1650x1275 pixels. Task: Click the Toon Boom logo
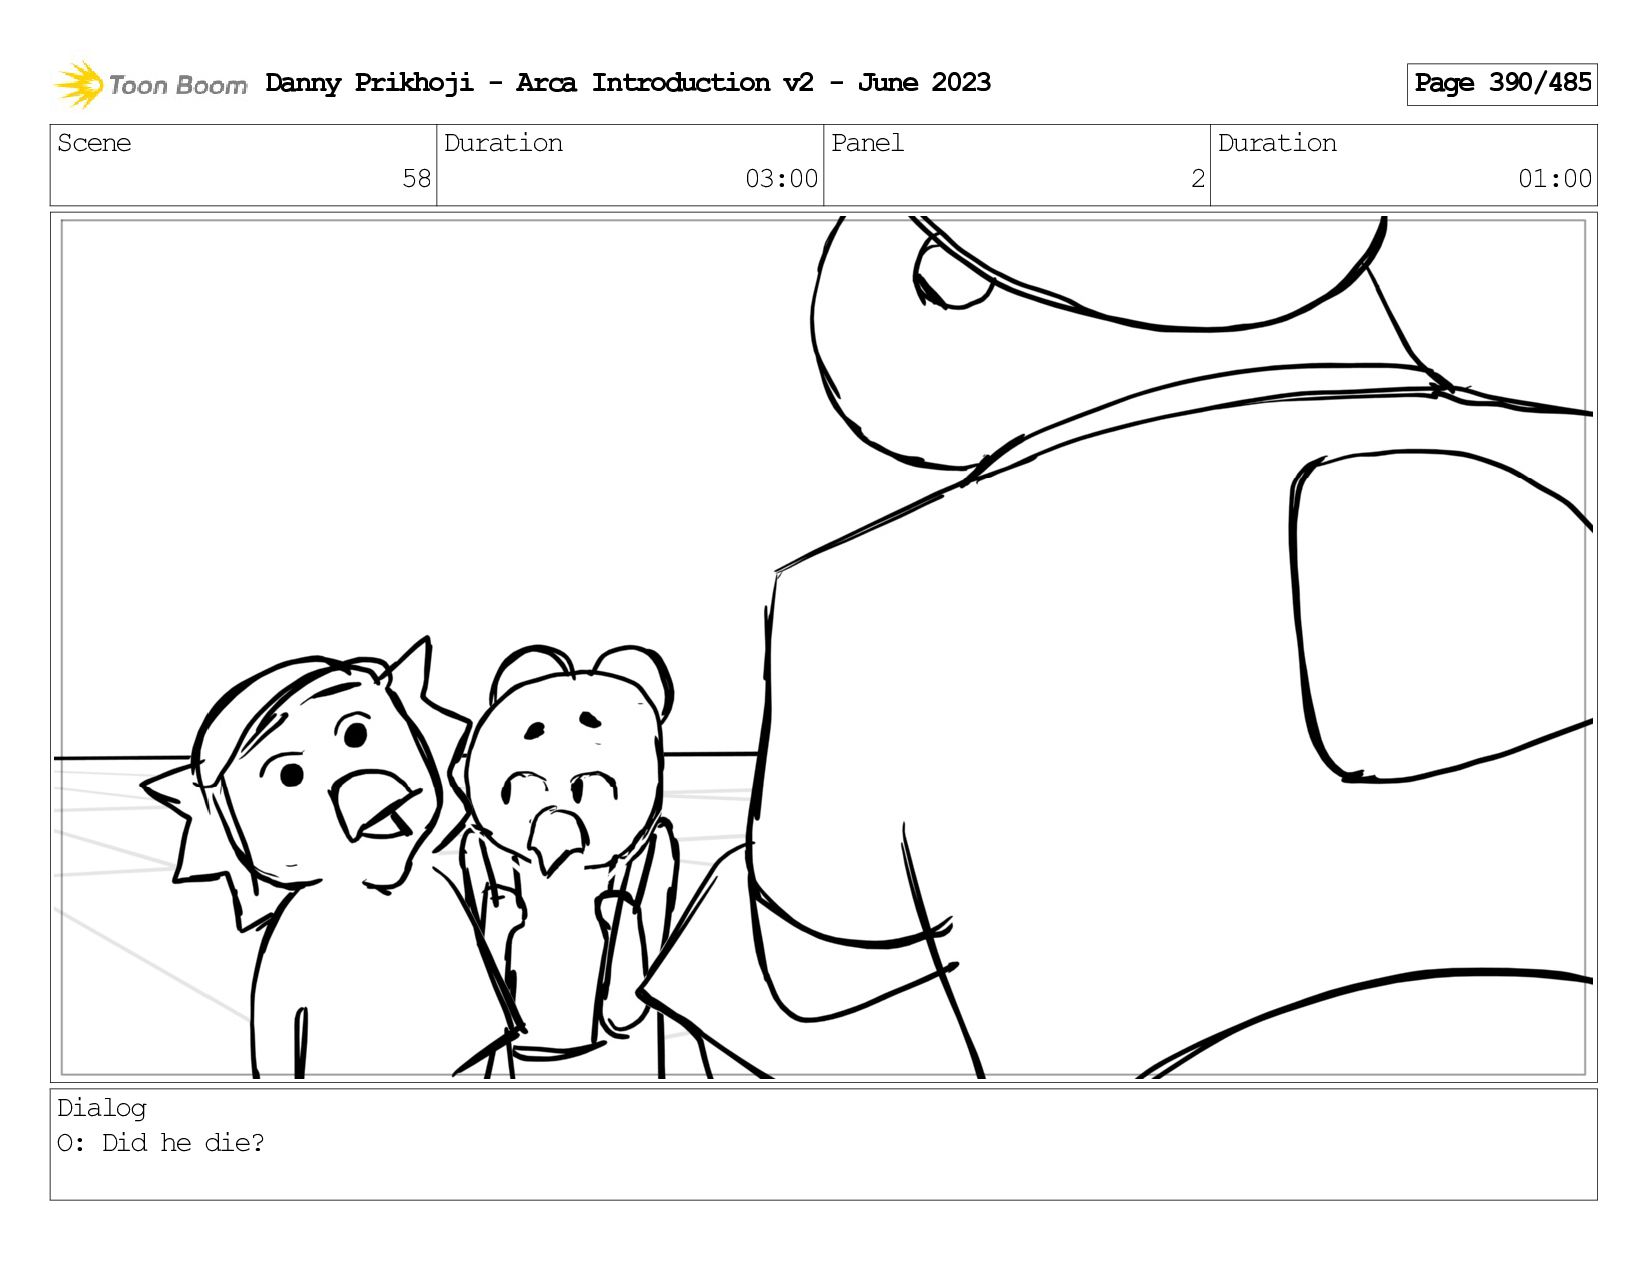coord(150,84)
